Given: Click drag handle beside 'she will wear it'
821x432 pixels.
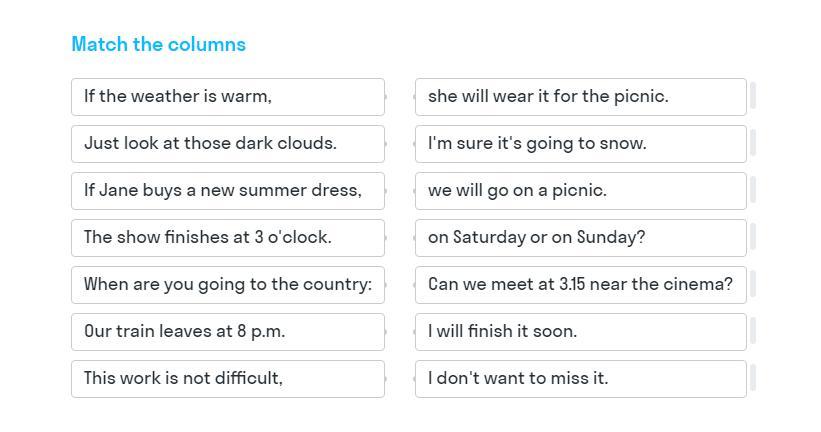Looking at the screenshot, I should coord(752,97).
